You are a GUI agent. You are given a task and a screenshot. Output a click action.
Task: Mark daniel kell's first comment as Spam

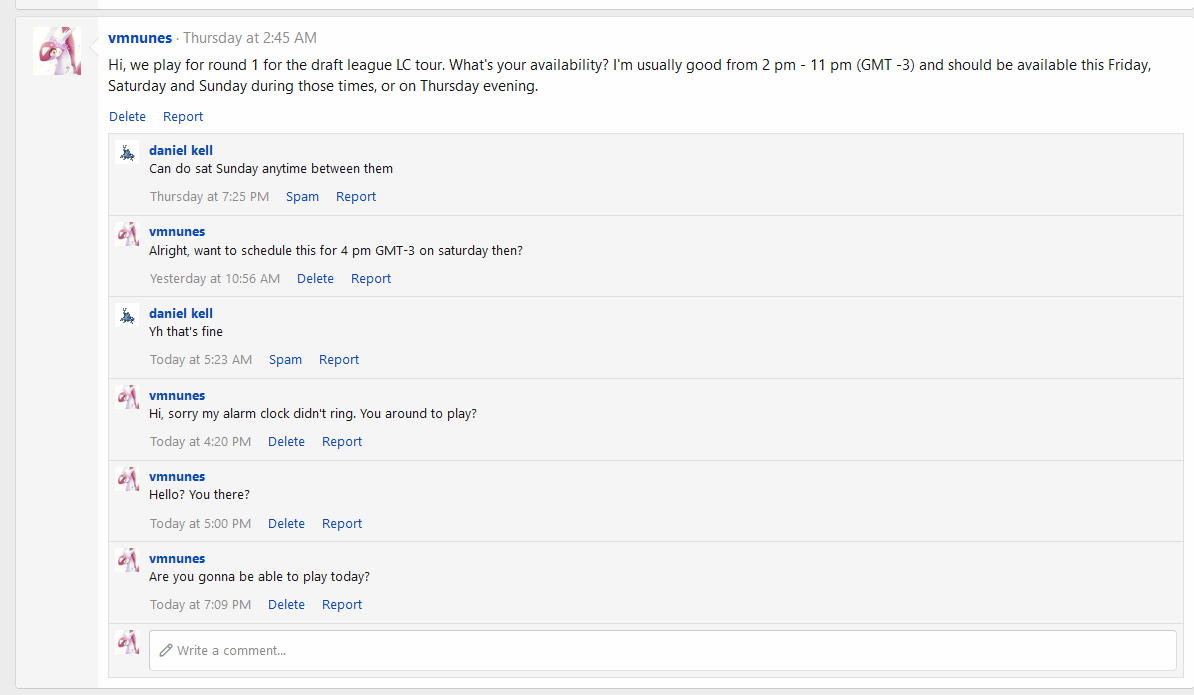[x=302, y=196]
